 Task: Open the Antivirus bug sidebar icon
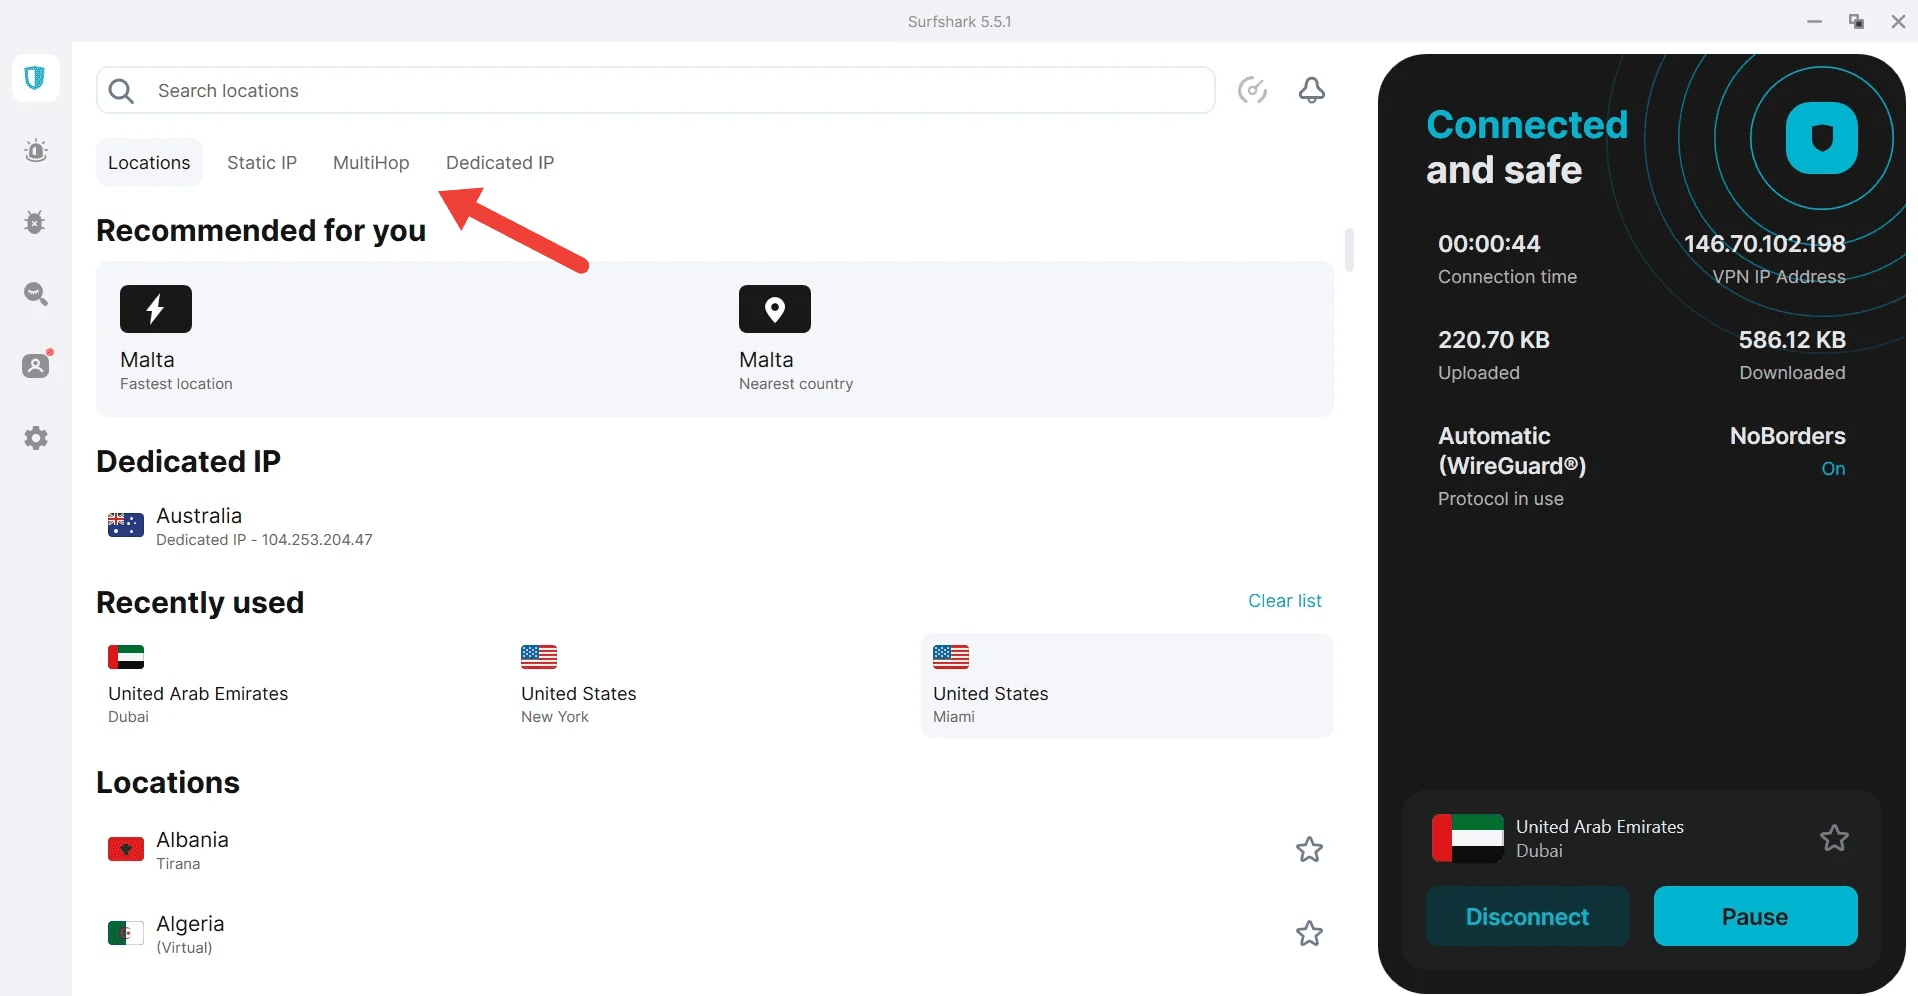[x=35, y=222]
